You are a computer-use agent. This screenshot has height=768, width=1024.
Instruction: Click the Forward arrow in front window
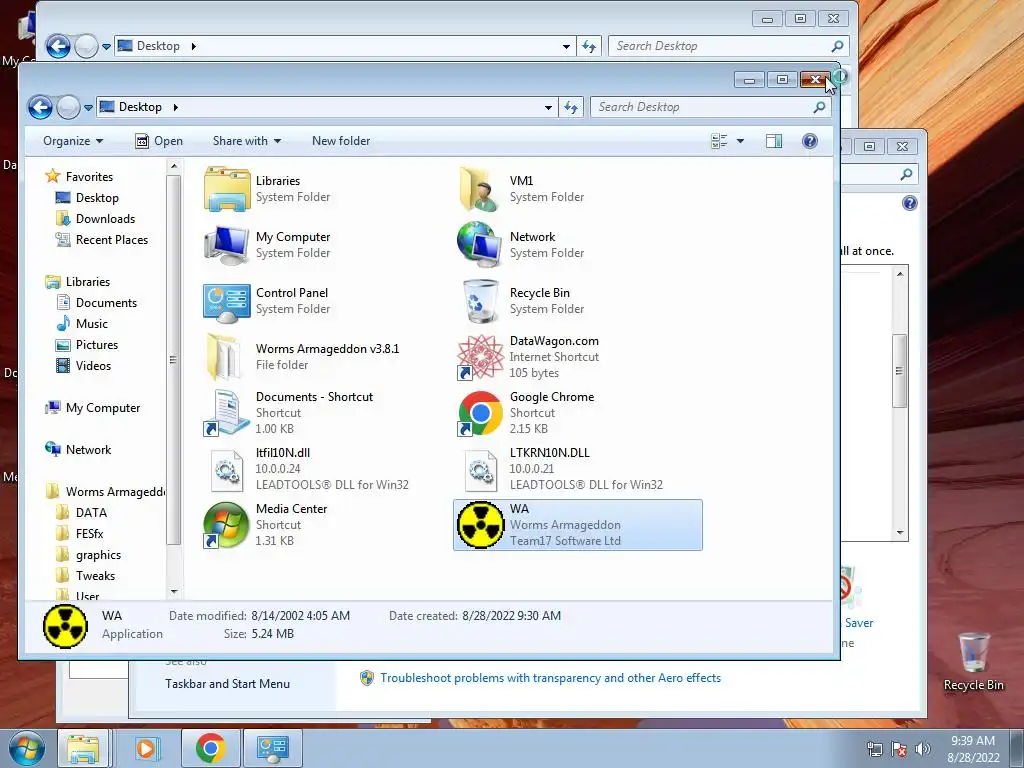pos(69,107)
